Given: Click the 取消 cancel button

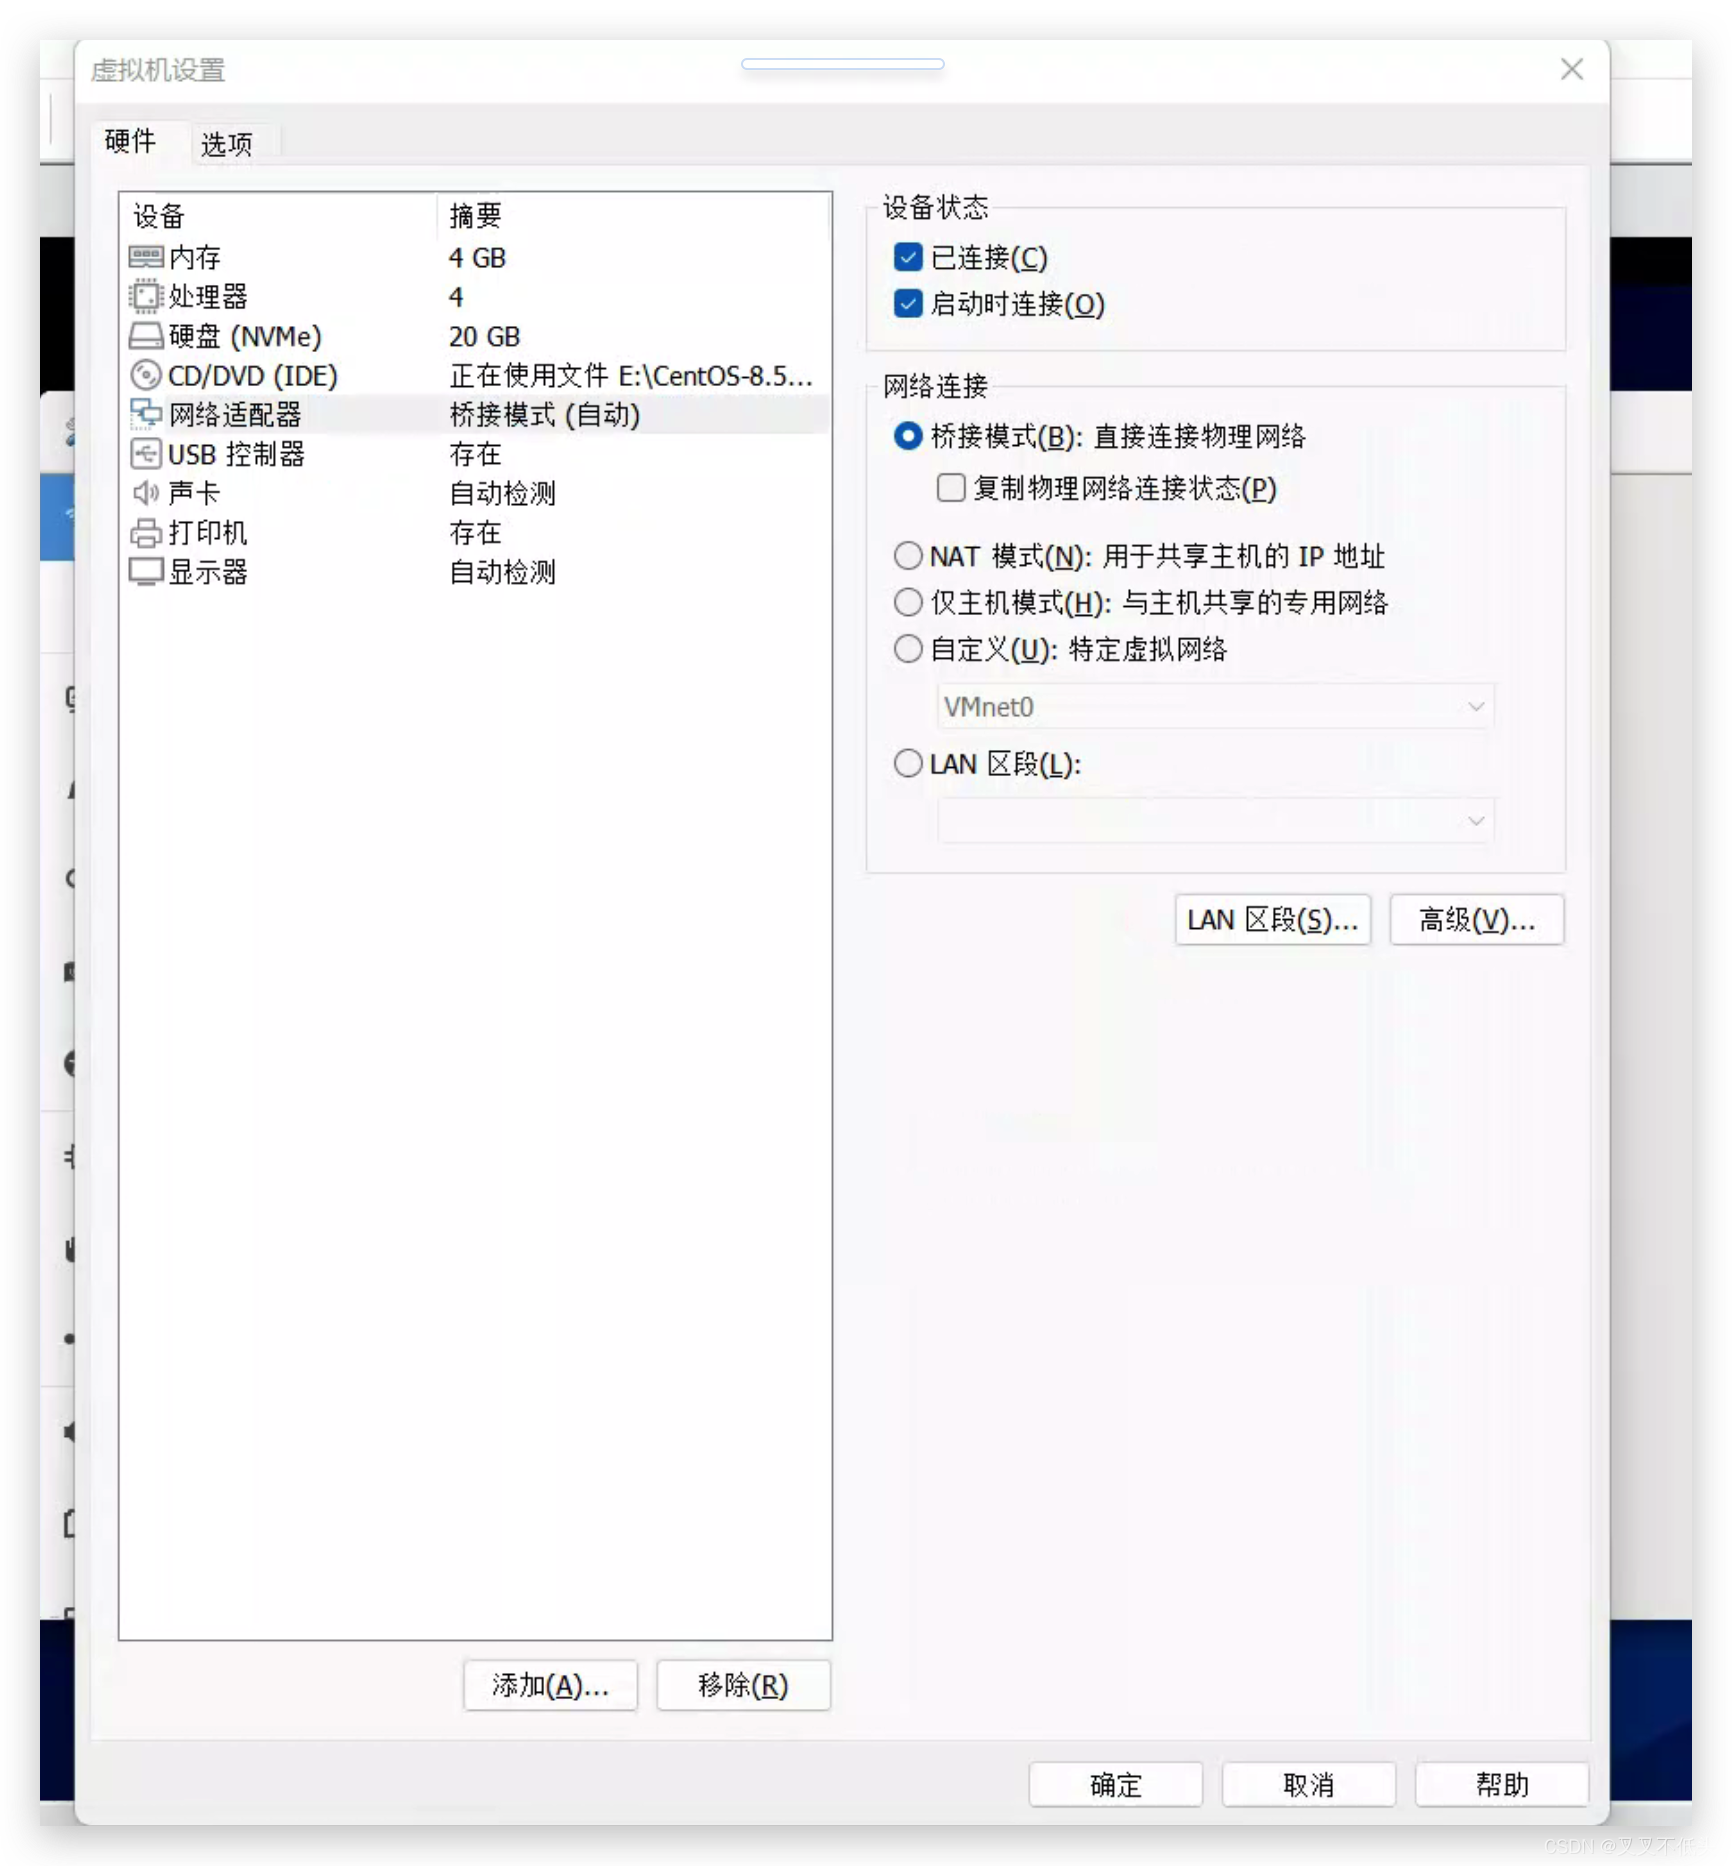Looking at the screenshot, I should (x=1309, y=1785).
